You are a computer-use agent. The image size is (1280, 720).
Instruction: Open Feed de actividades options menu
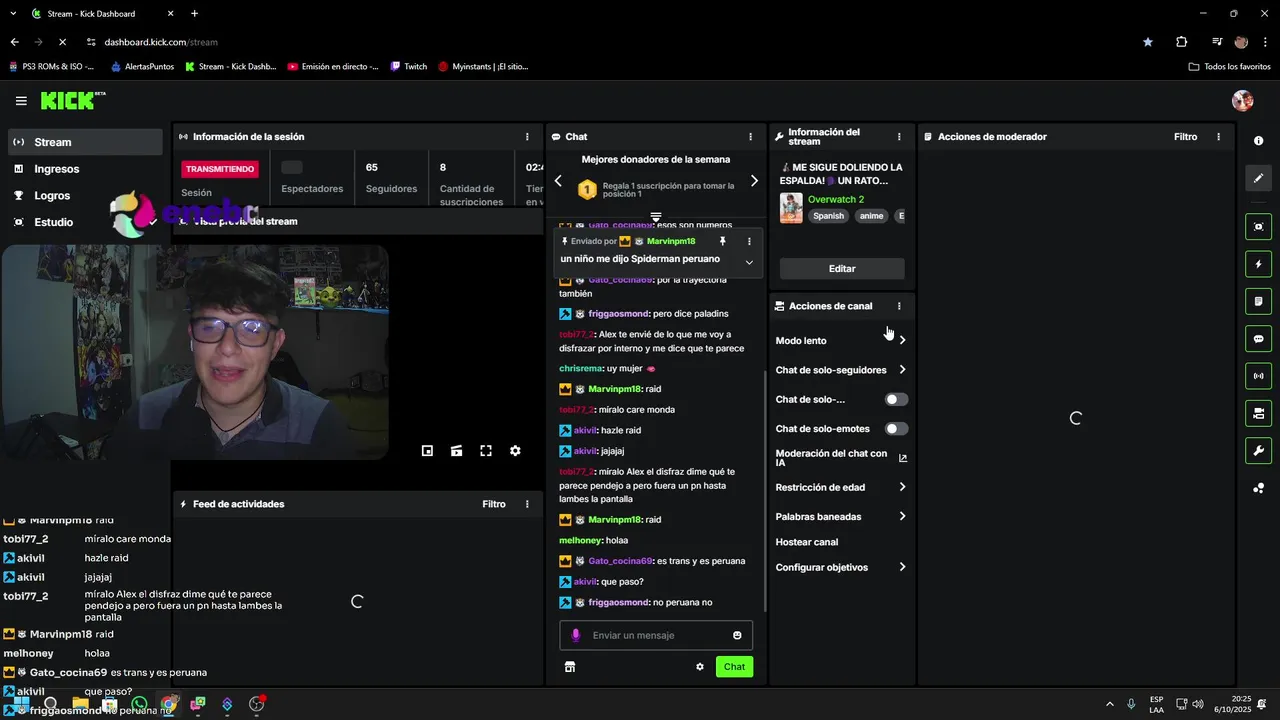pos(527,504)
